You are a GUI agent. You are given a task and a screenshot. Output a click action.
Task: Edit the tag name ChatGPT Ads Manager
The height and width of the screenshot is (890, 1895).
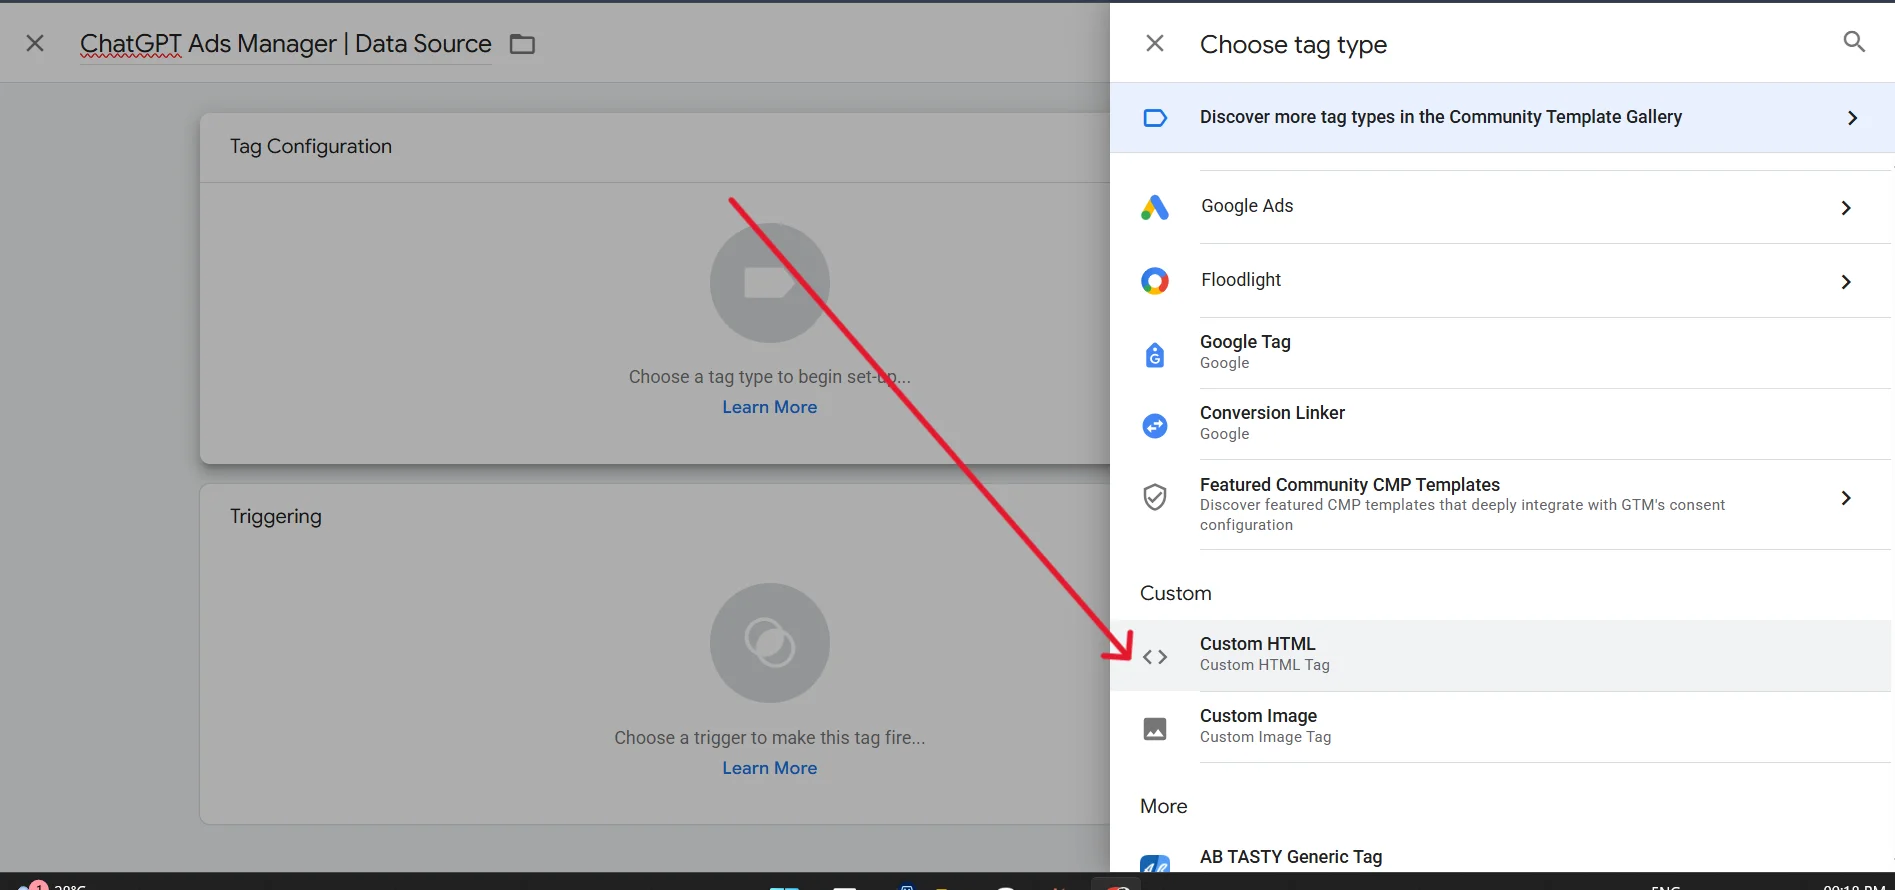[x=285, y=44]
